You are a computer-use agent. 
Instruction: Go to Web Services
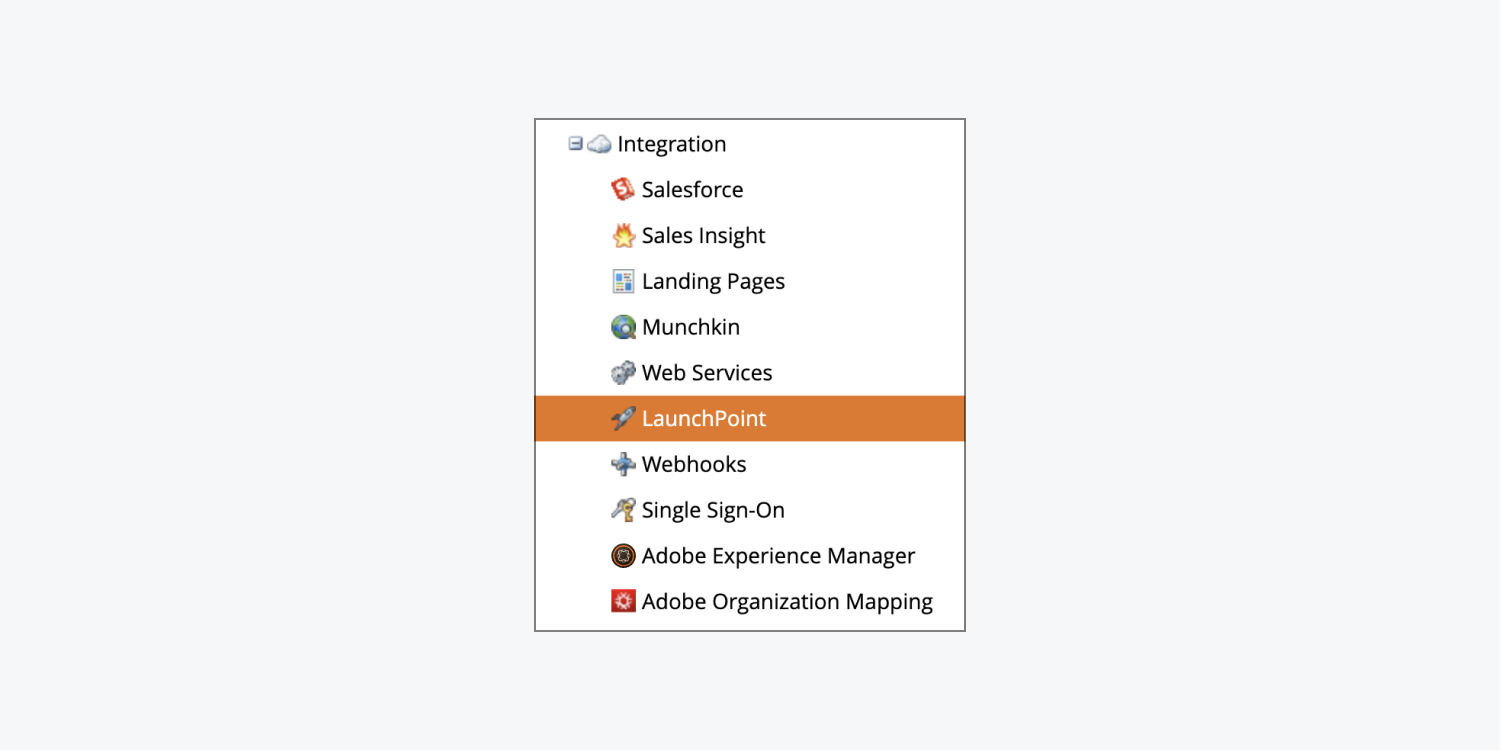pos(707,373)
